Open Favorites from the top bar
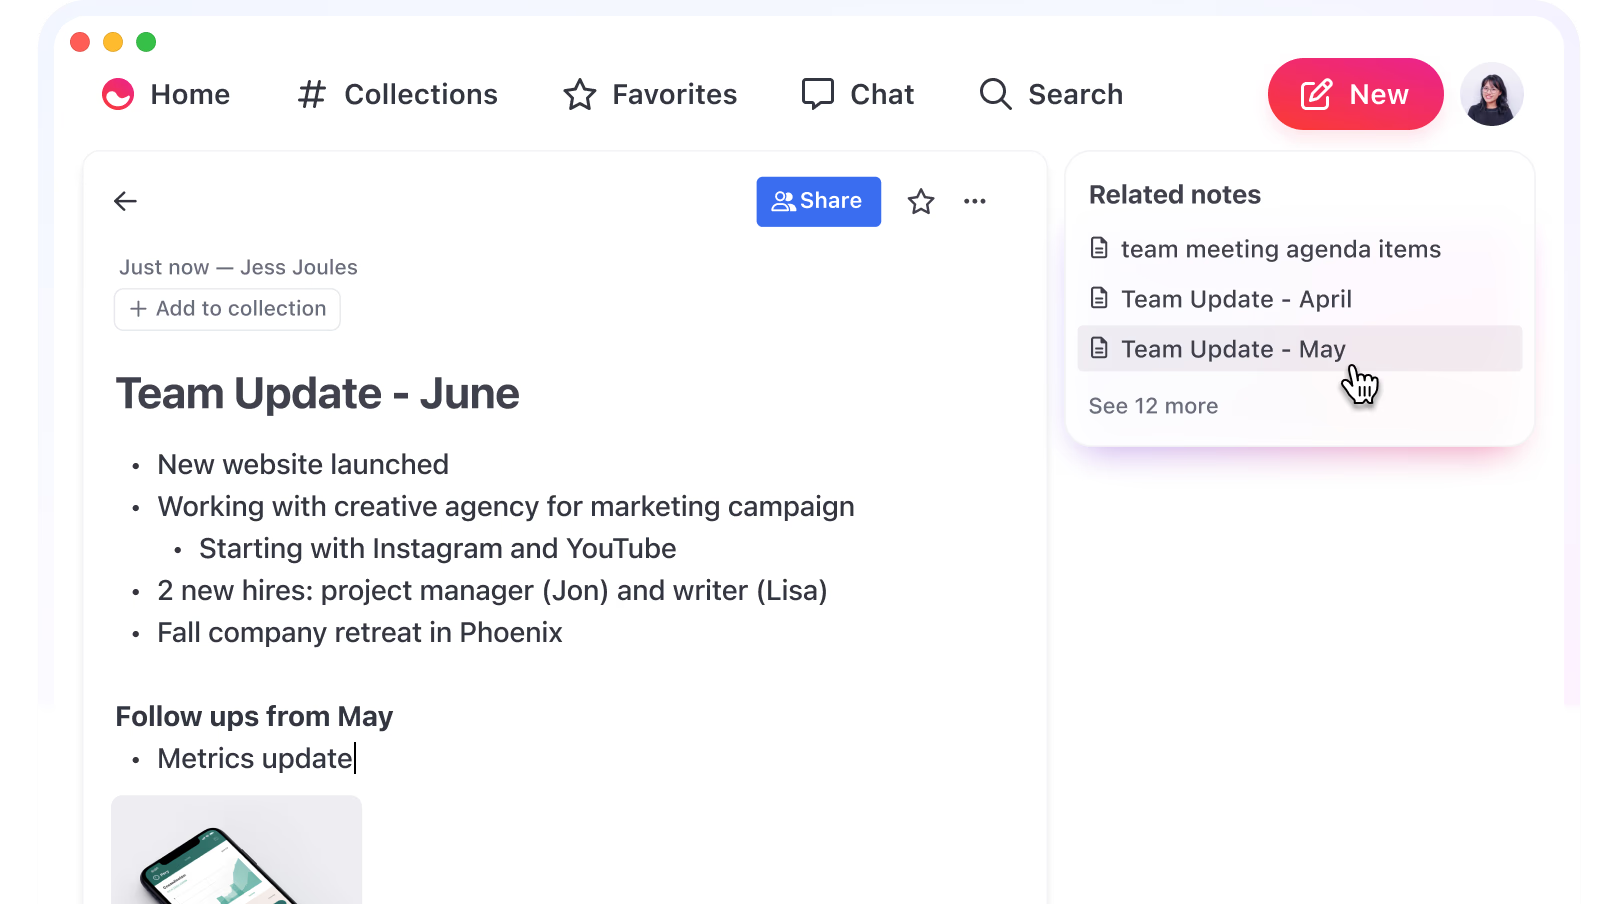 click(x=650, y=94)
